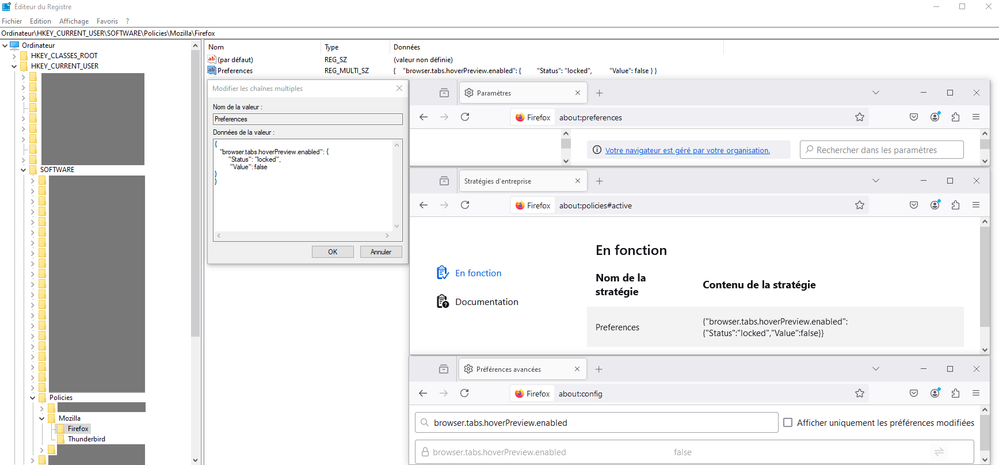Viewport: 999px width, 465px height.
Task: Open account icon in about:preferences window
Action: pyautogui.click(x=935, y=117)
